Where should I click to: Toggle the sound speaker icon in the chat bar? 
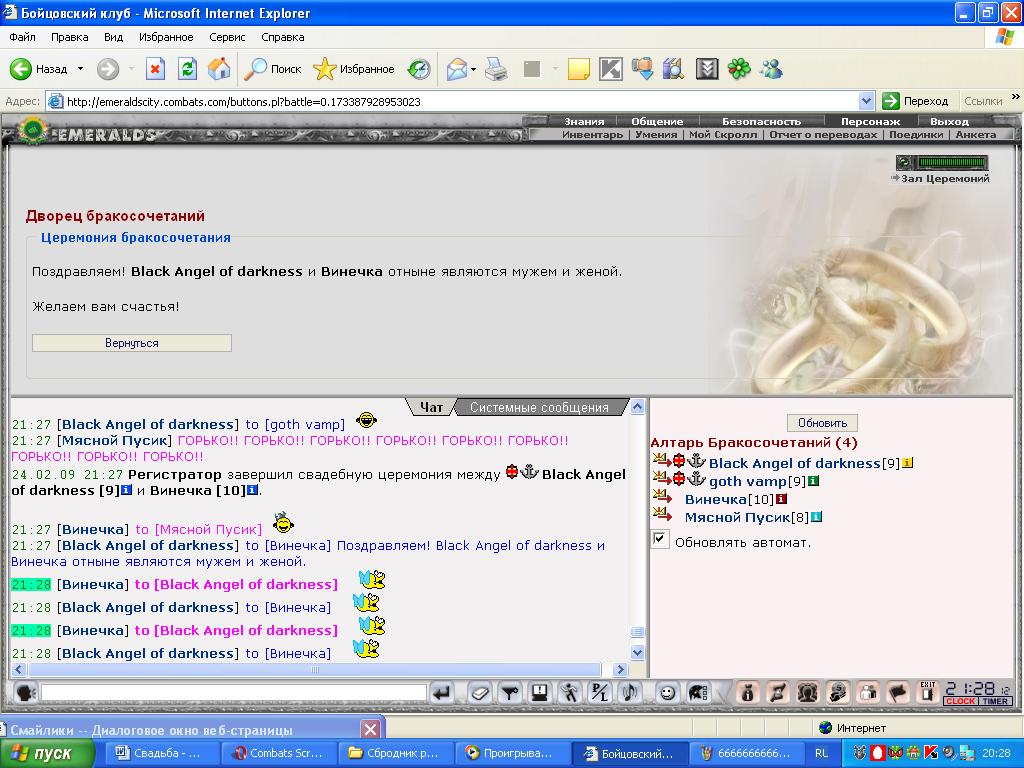[x=630, y=692]
